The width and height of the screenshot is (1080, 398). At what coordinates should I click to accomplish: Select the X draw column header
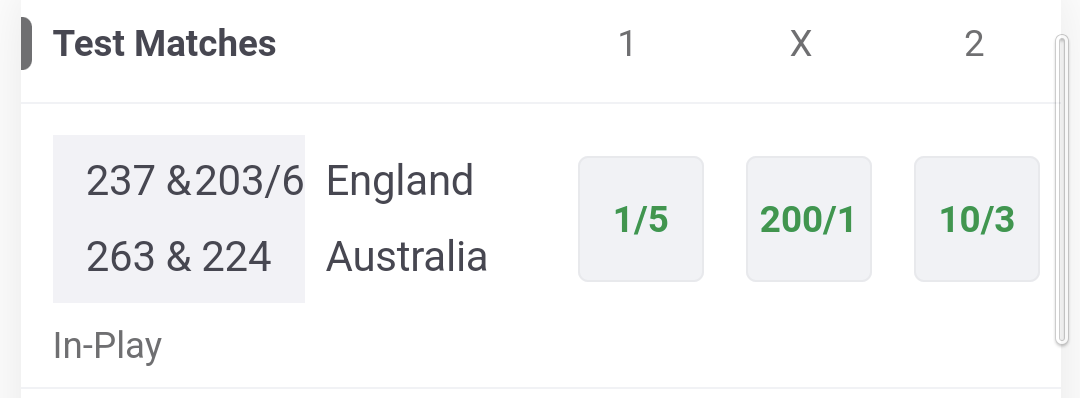point(800,44)
